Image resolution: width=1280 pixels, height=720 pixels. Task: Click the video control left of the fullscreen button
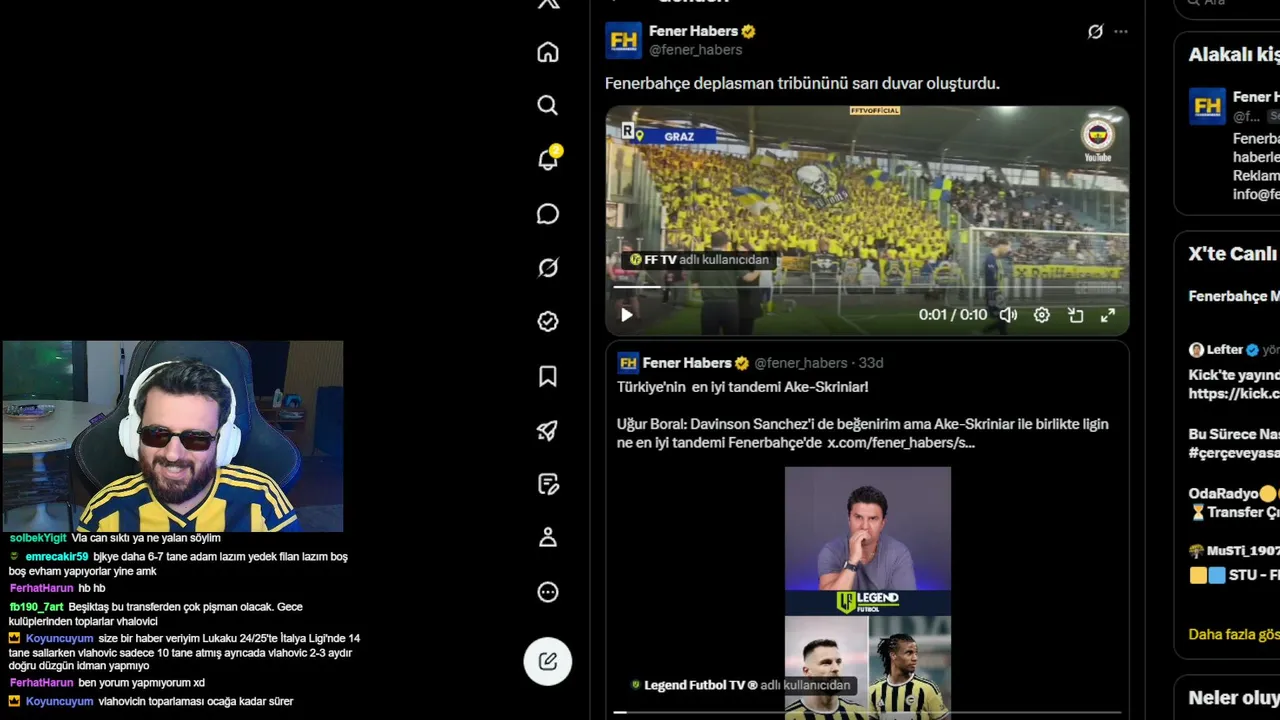[x=1076, y=315]
